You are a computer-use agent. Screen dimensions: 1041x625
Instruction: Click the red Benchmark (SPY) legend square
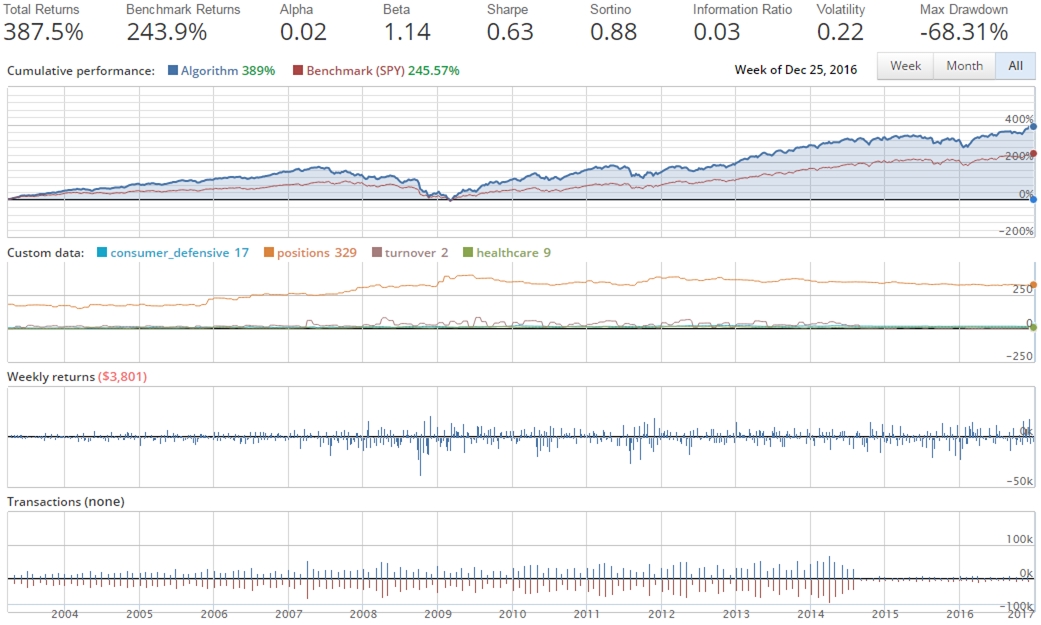coord(298,70)
